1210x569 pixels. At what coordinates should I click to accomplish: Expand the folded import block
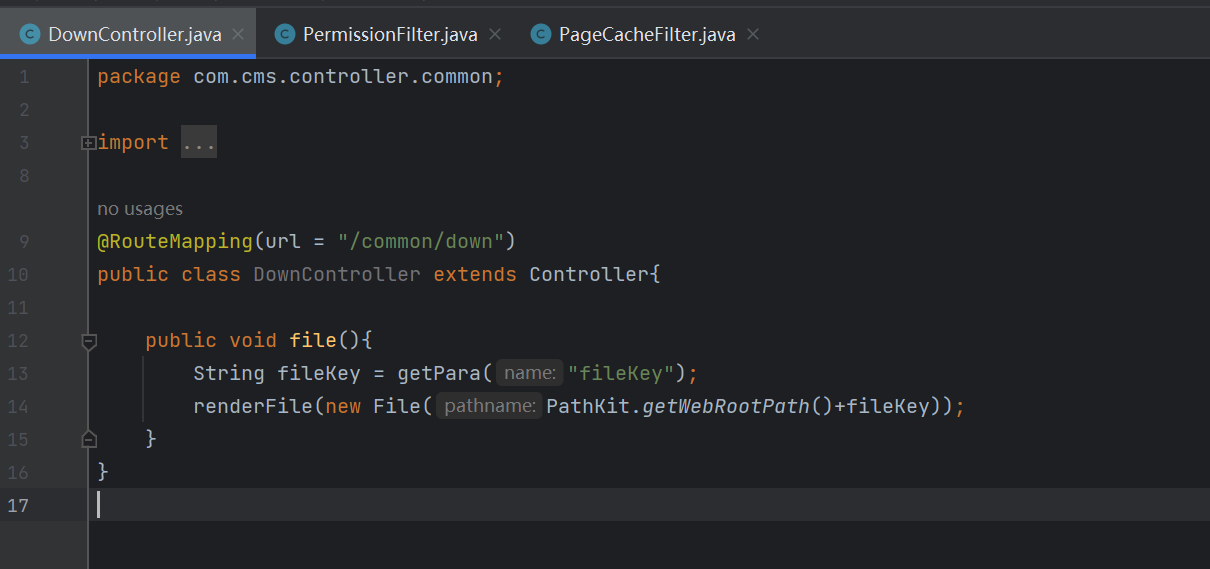(89, 143)
